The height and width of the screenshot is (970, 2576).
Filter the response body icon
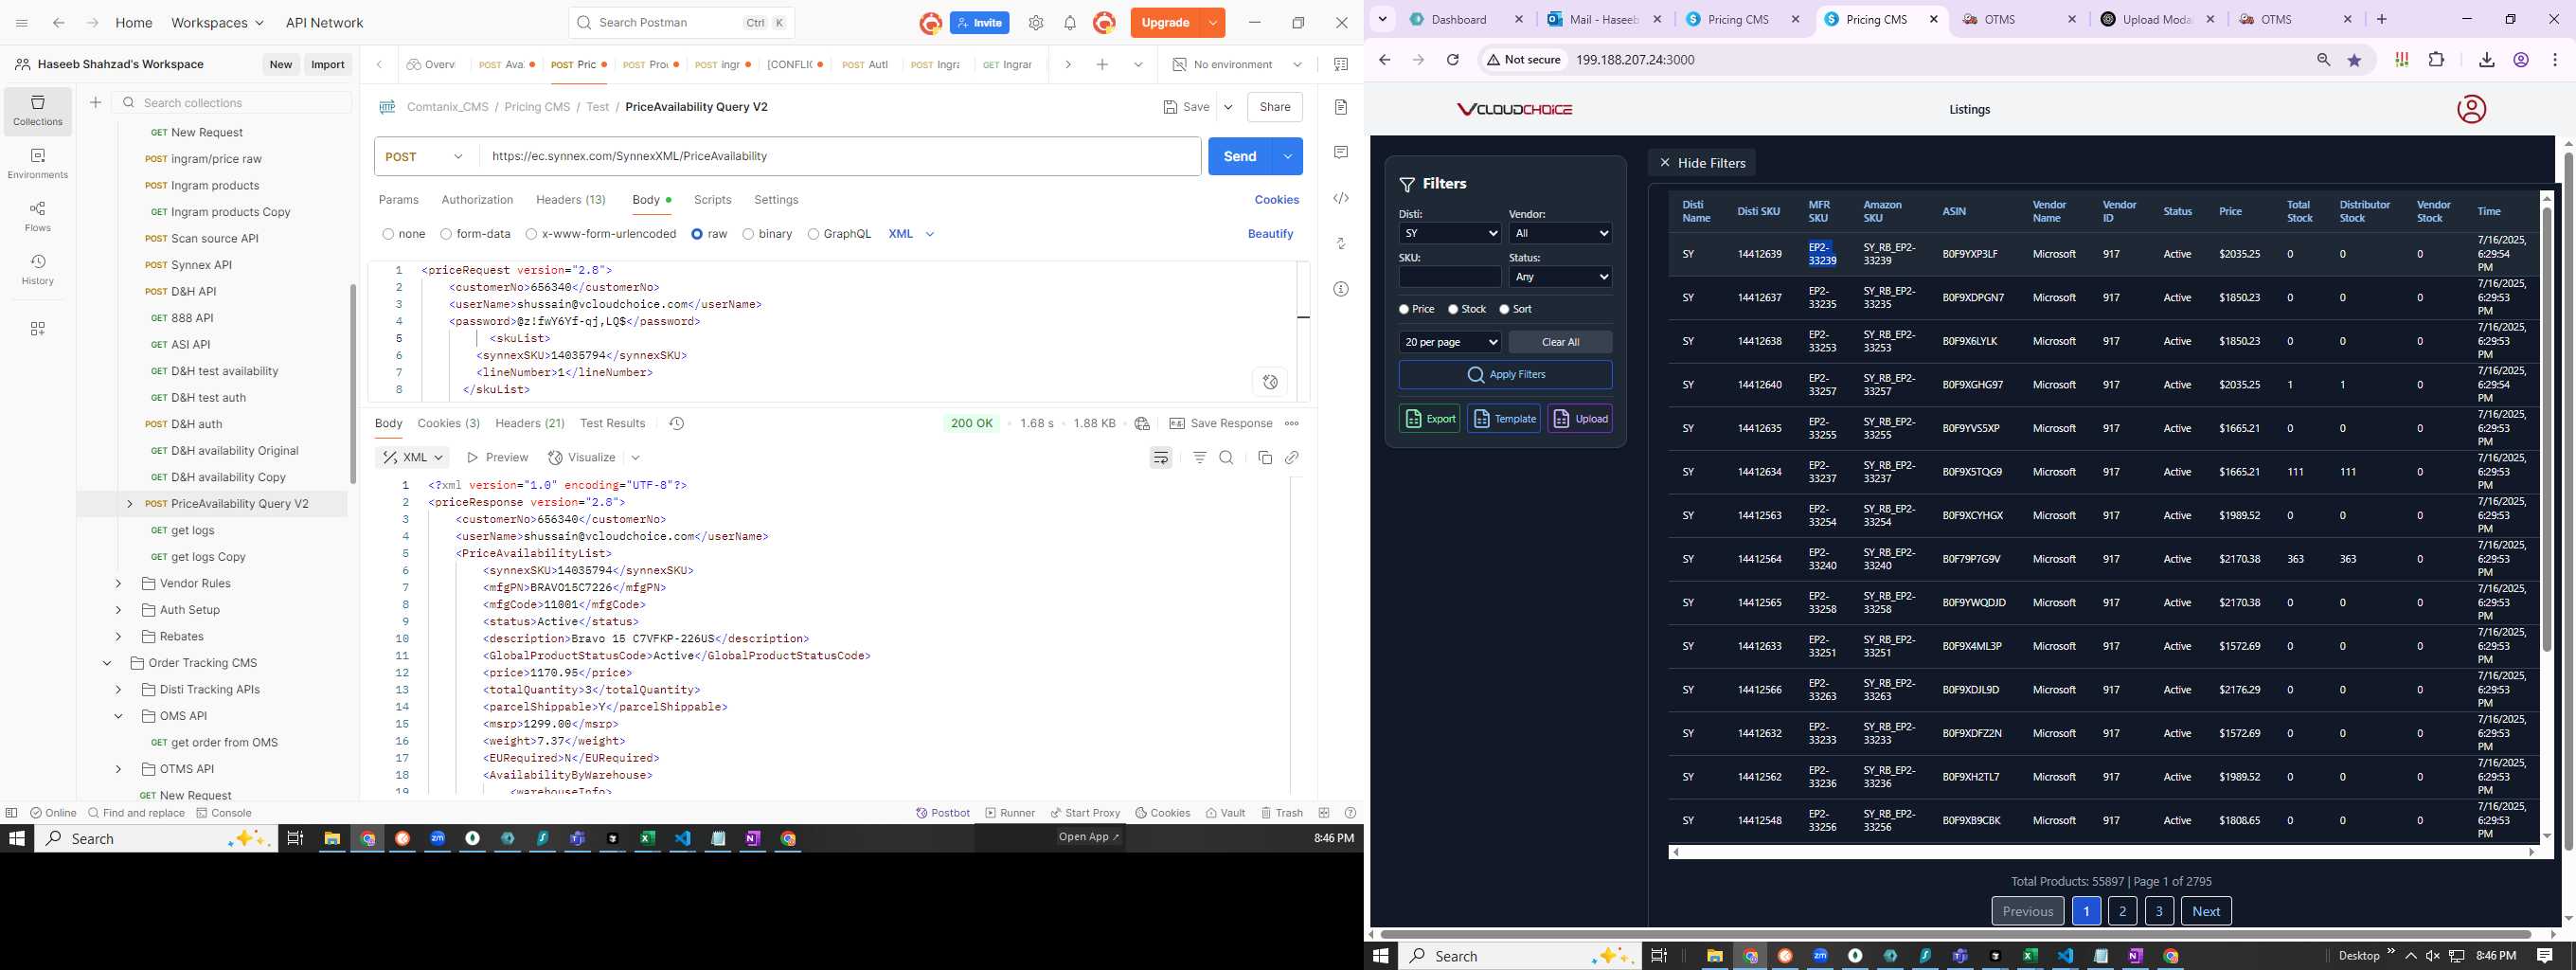[x=1199, y=457]
